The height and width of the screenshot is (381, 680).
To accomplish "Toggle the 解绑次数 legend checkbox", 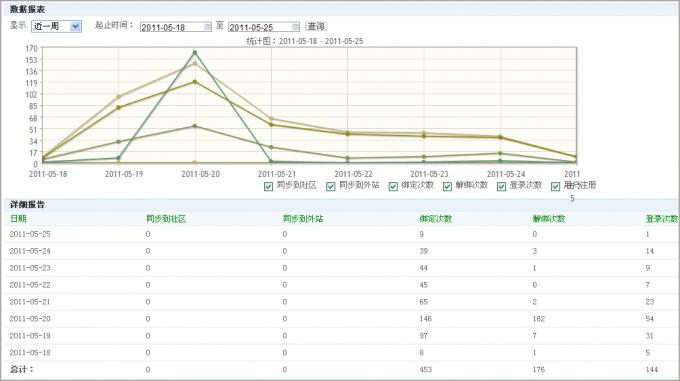I will (x=448, y=186).
